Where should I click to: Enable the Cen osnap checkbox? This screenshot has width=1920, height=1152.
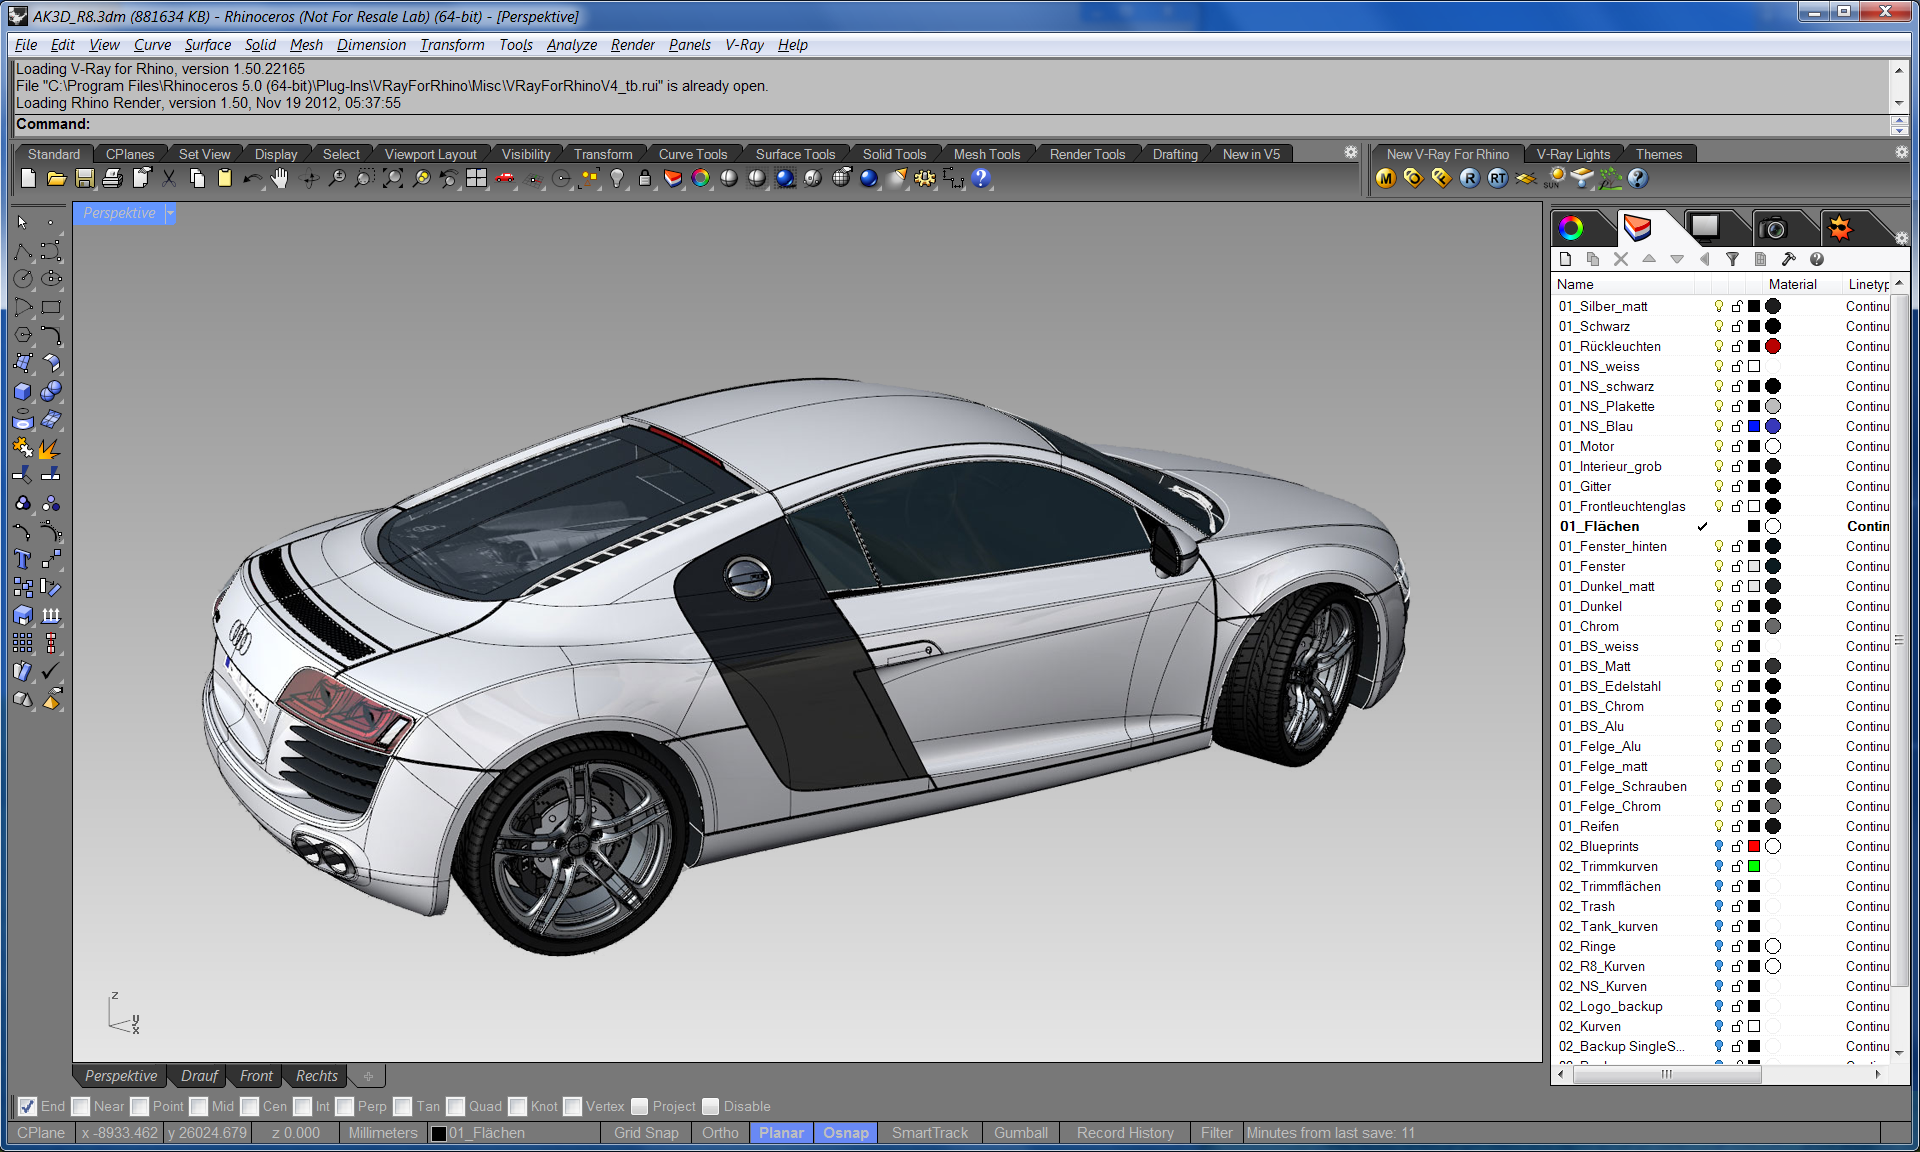(250, 1106)
